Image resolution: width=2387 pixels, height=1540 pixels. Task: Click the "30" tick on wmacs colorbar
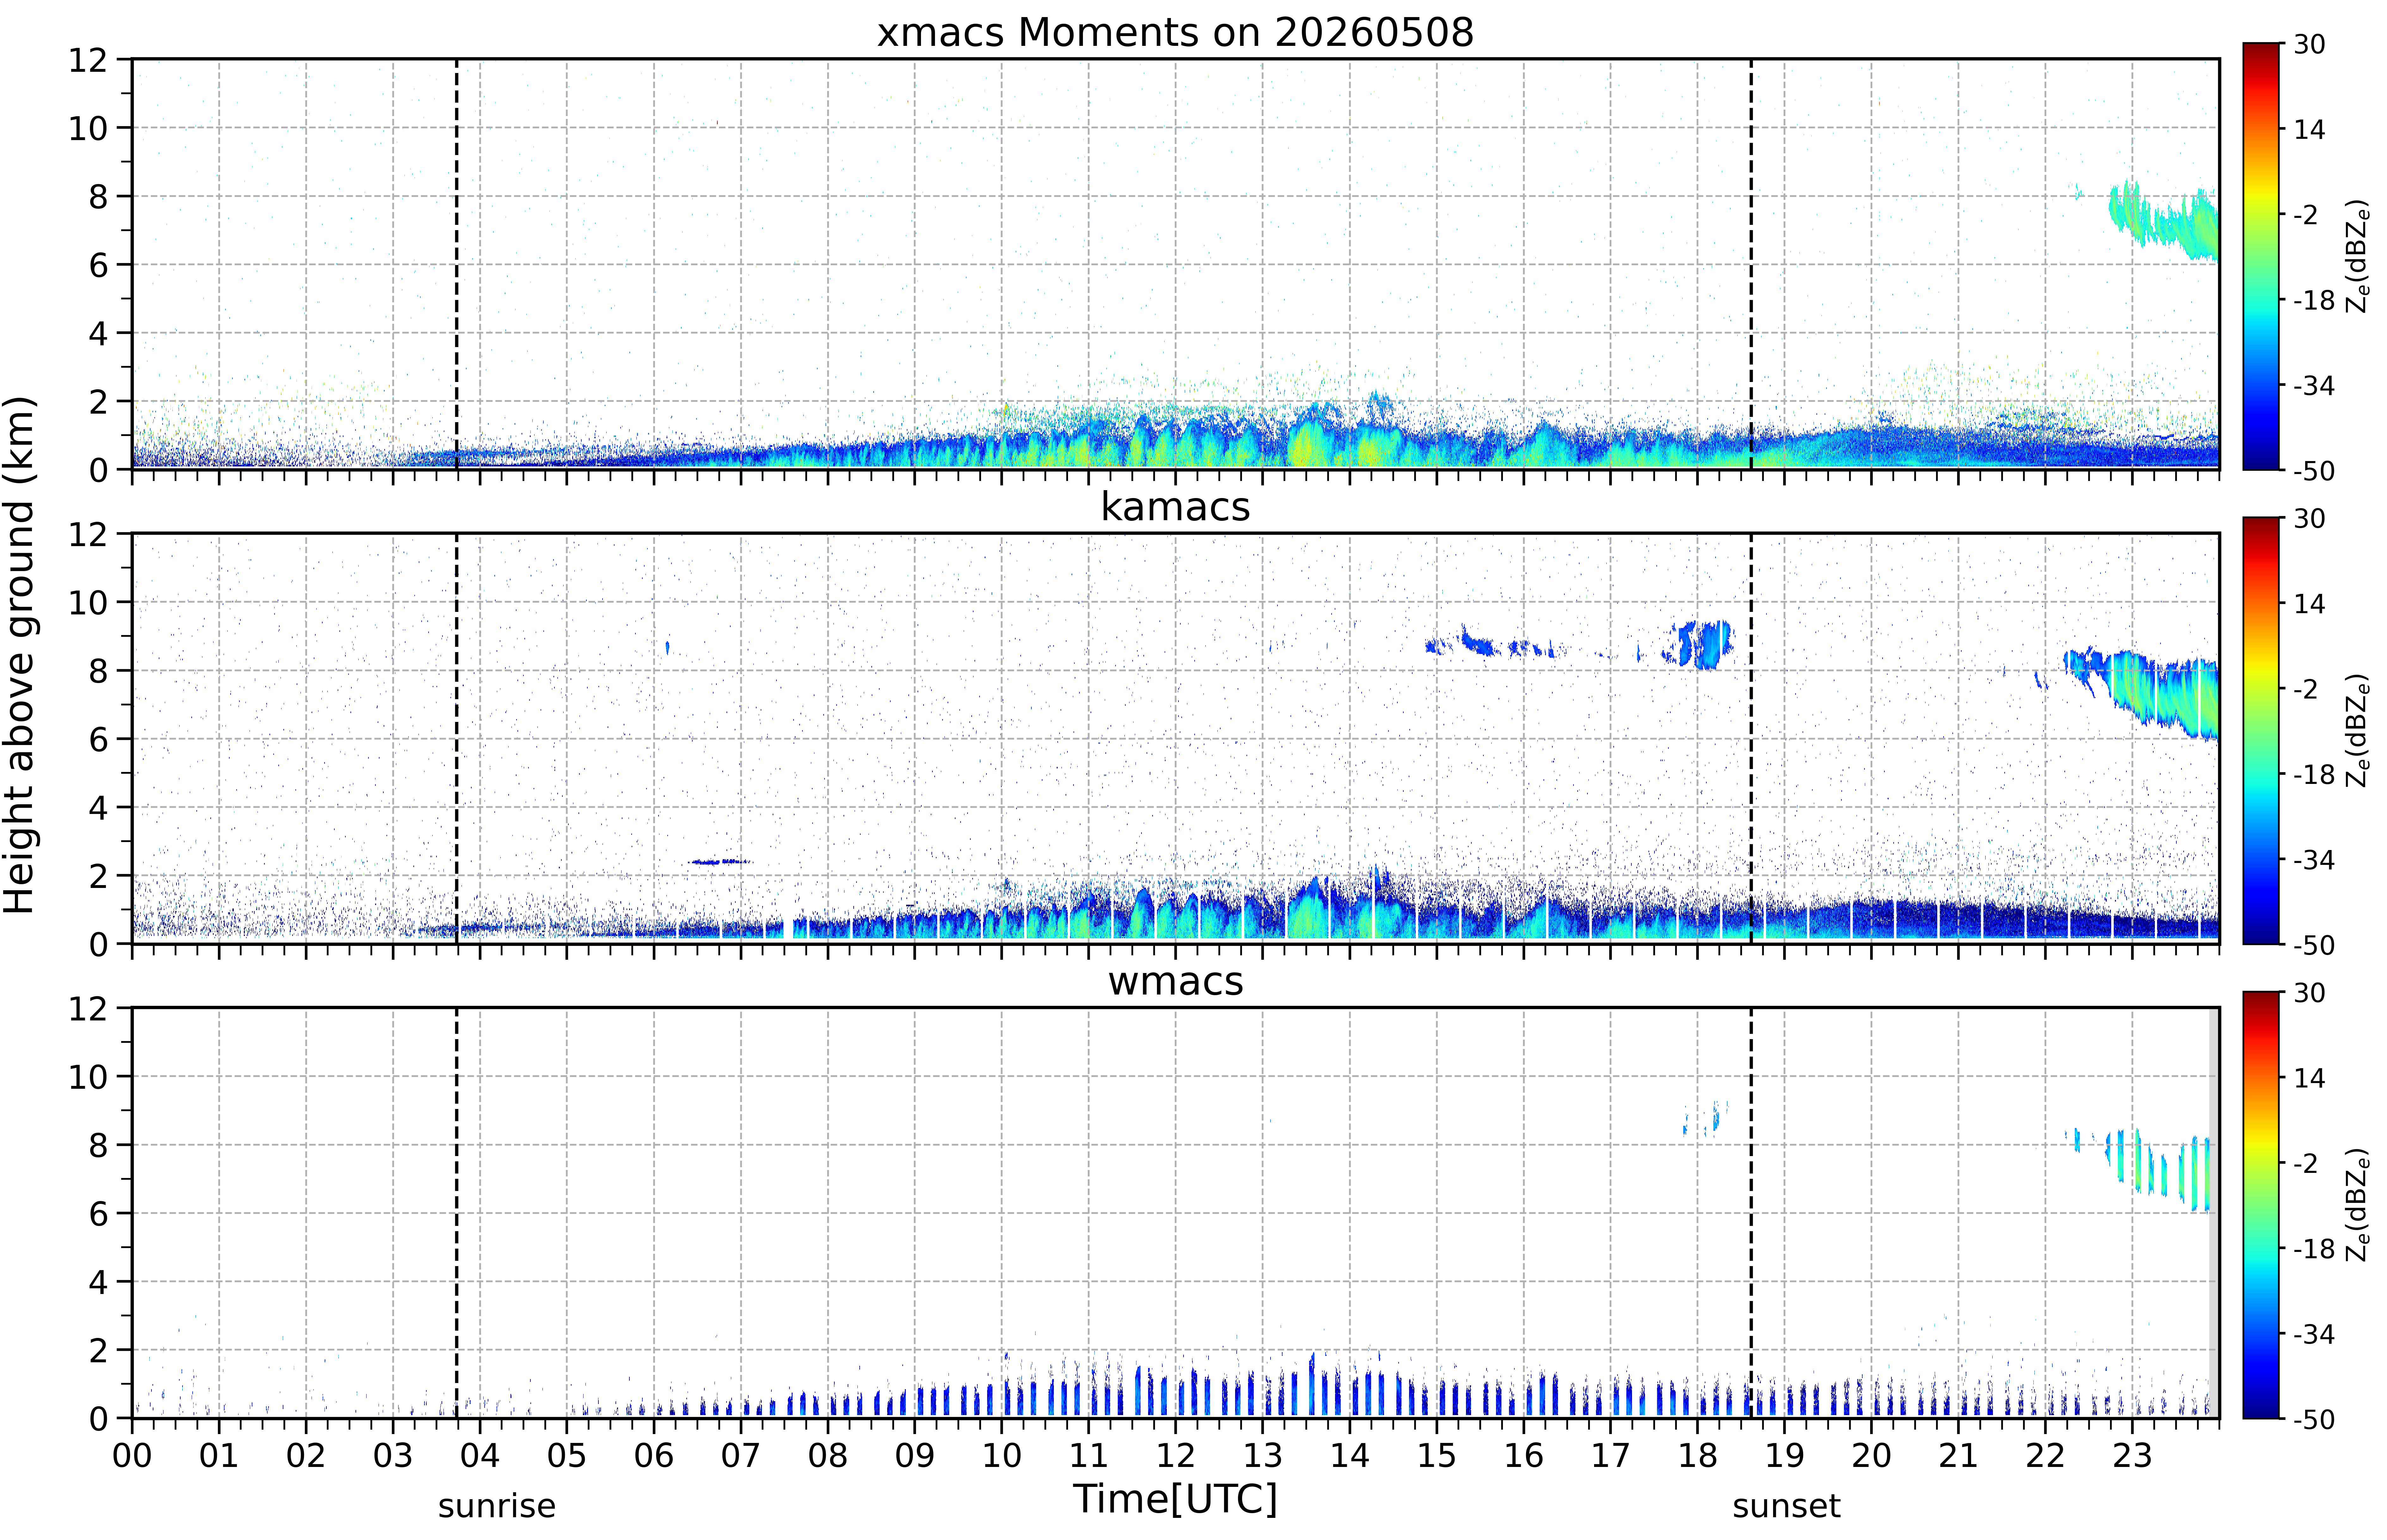[x=2309, y=993]
